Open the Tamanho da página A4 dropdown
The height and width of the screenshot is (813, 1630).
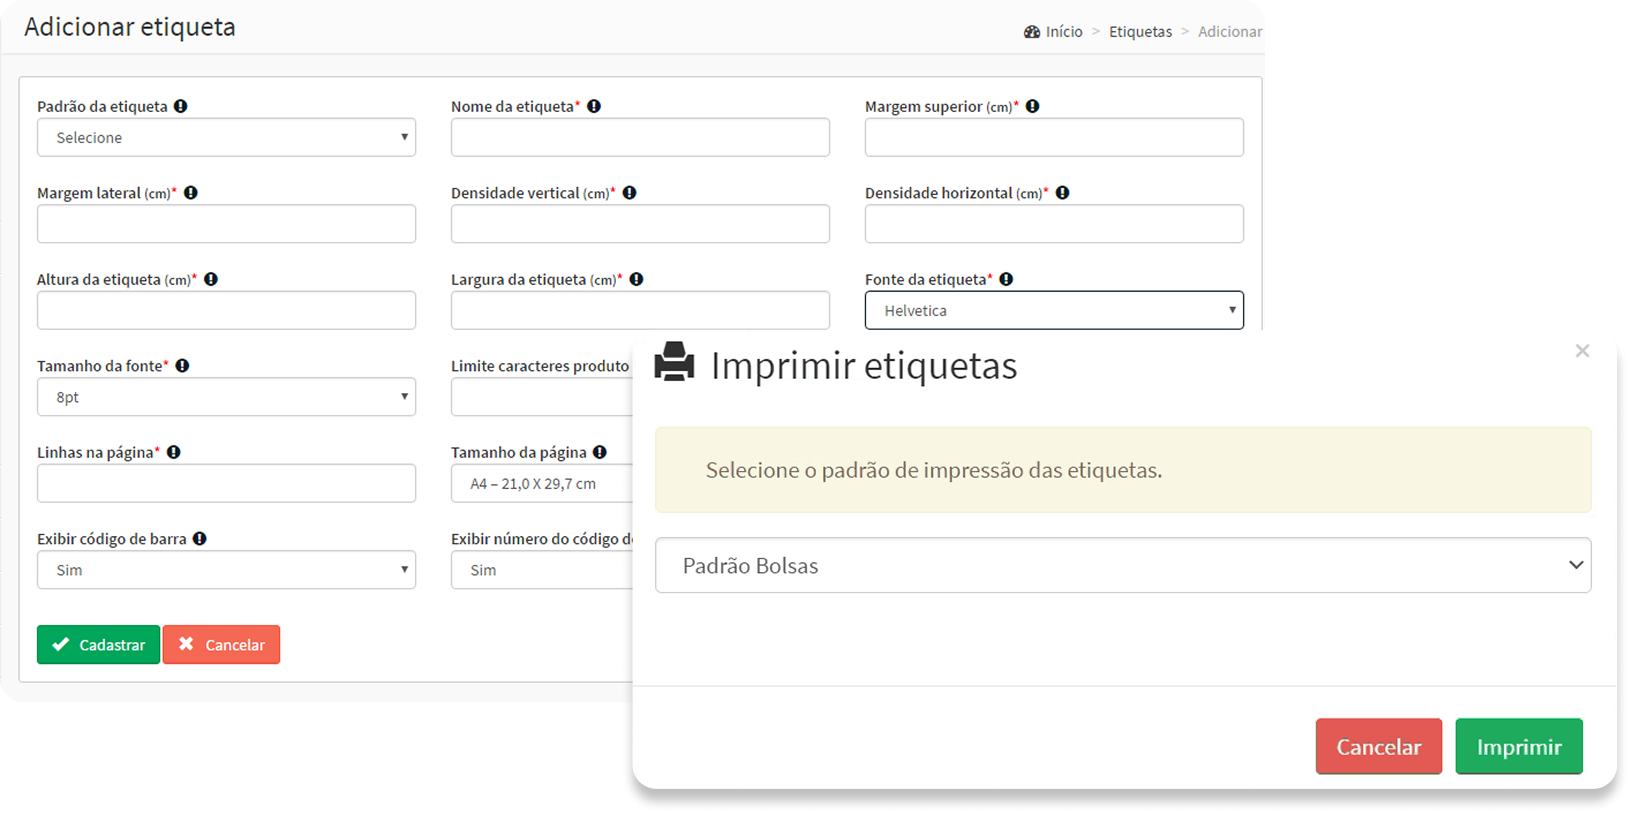click(x=542, y=483)
